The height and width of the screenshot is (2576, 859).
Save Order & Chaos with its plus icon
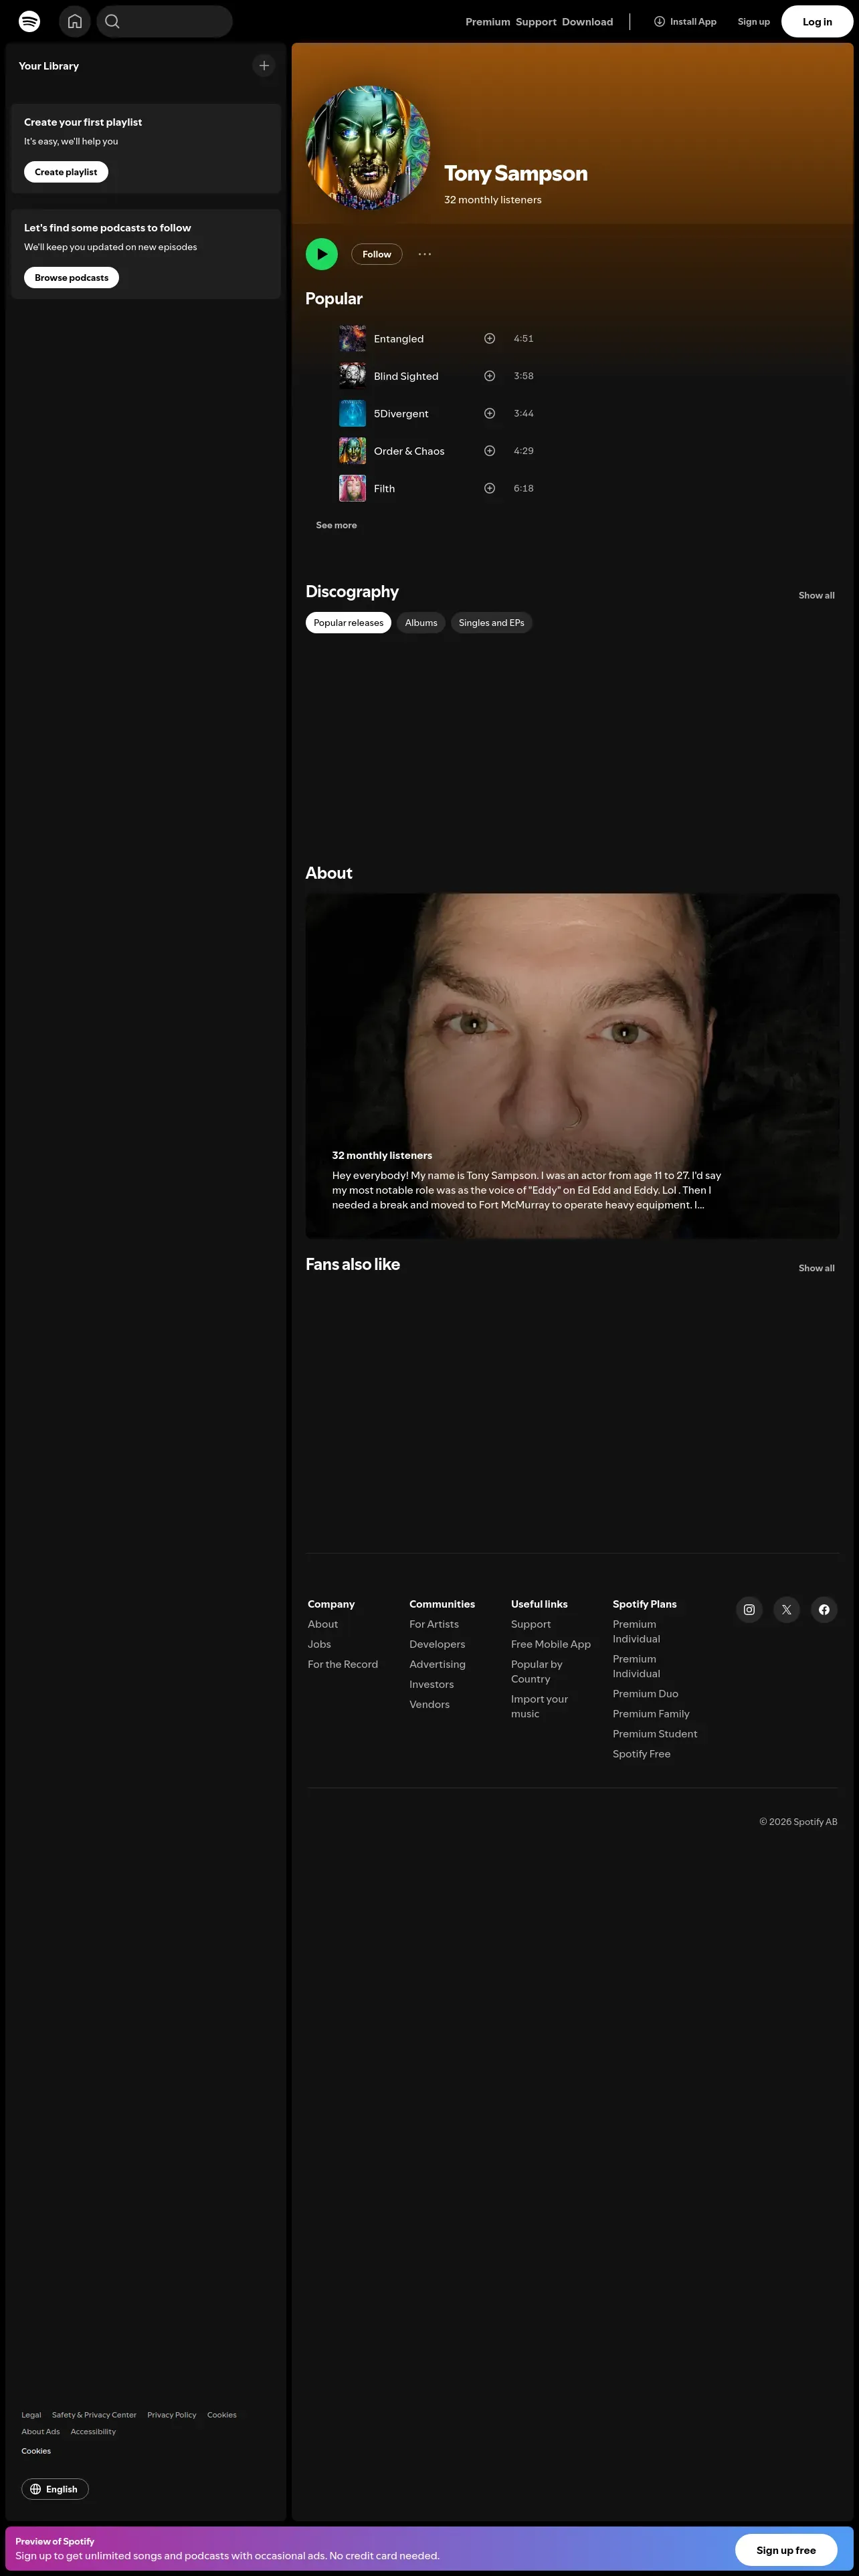[490, 451]
